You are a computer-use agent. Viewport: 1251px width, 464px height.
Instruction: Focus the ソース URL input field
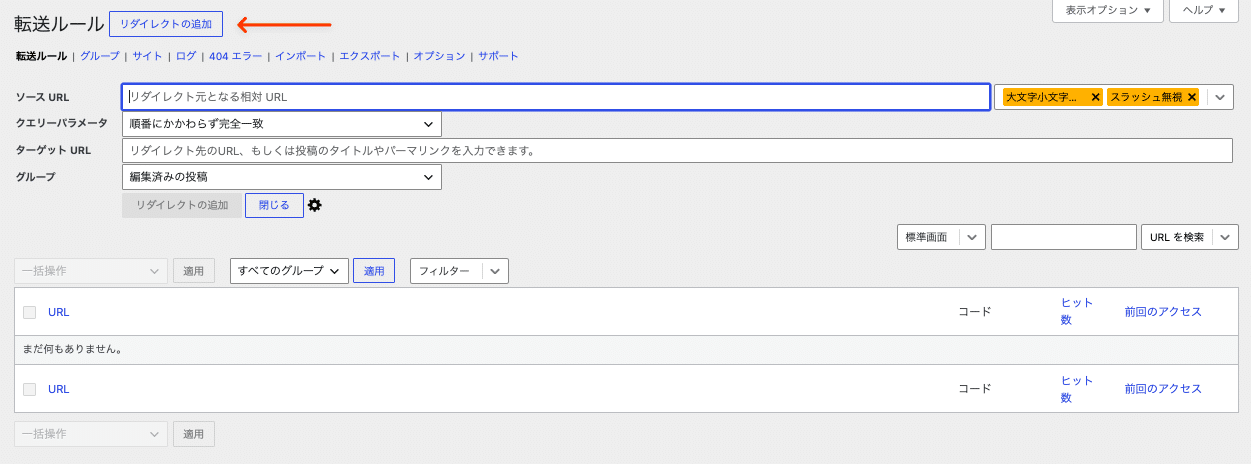(x=556, y=97)
